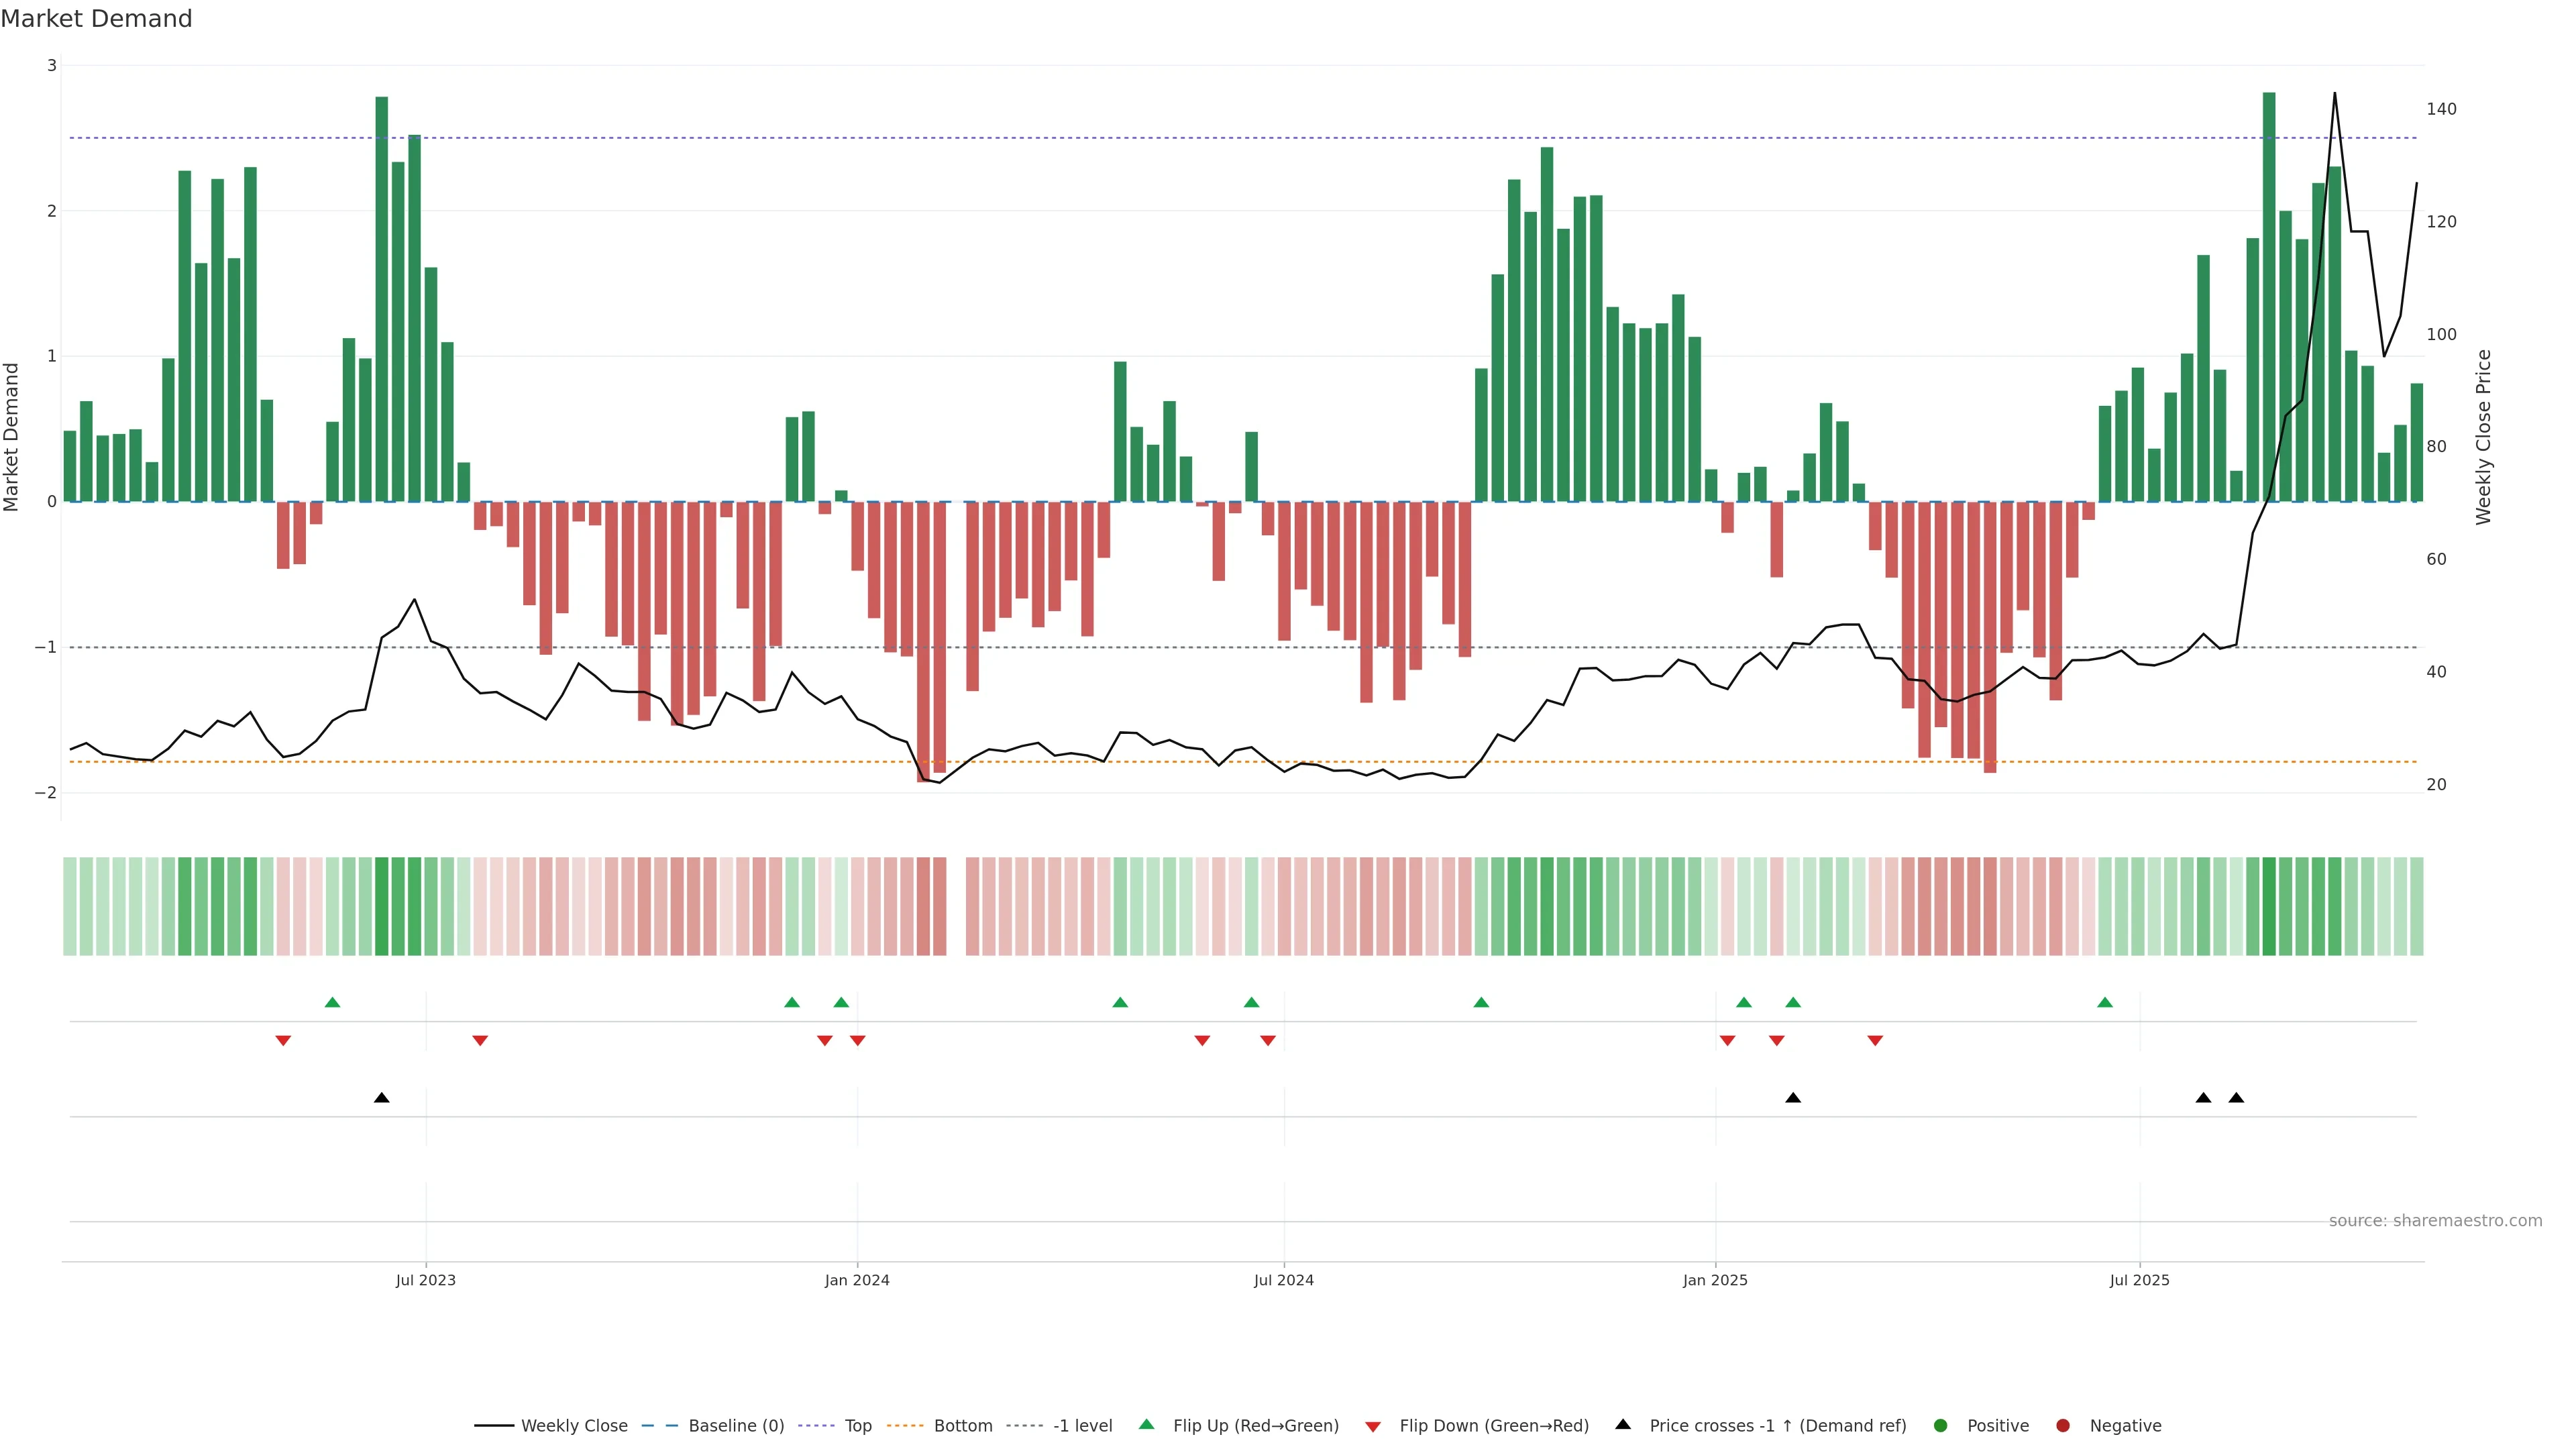
Task: Click the black Price crosses -1 legend triangle
Action: click(1623, 1424)
